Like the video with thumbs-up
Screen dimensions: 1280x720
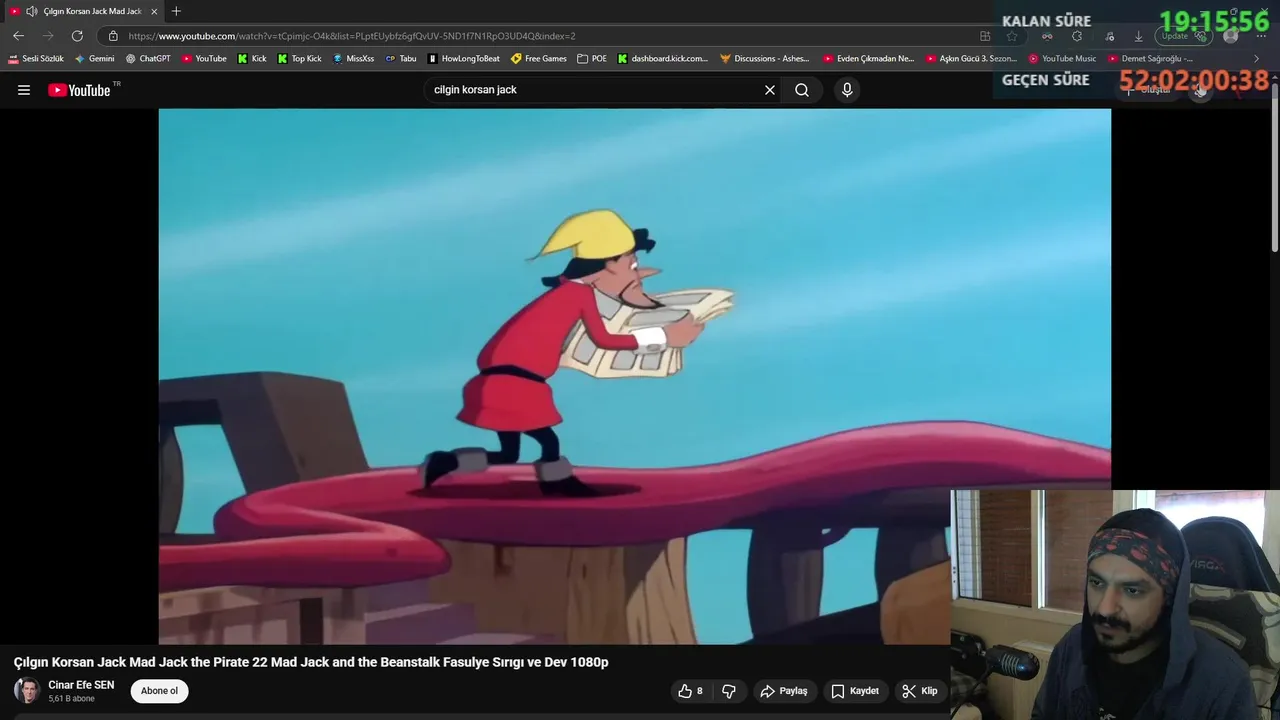click(x=690, y=691)
